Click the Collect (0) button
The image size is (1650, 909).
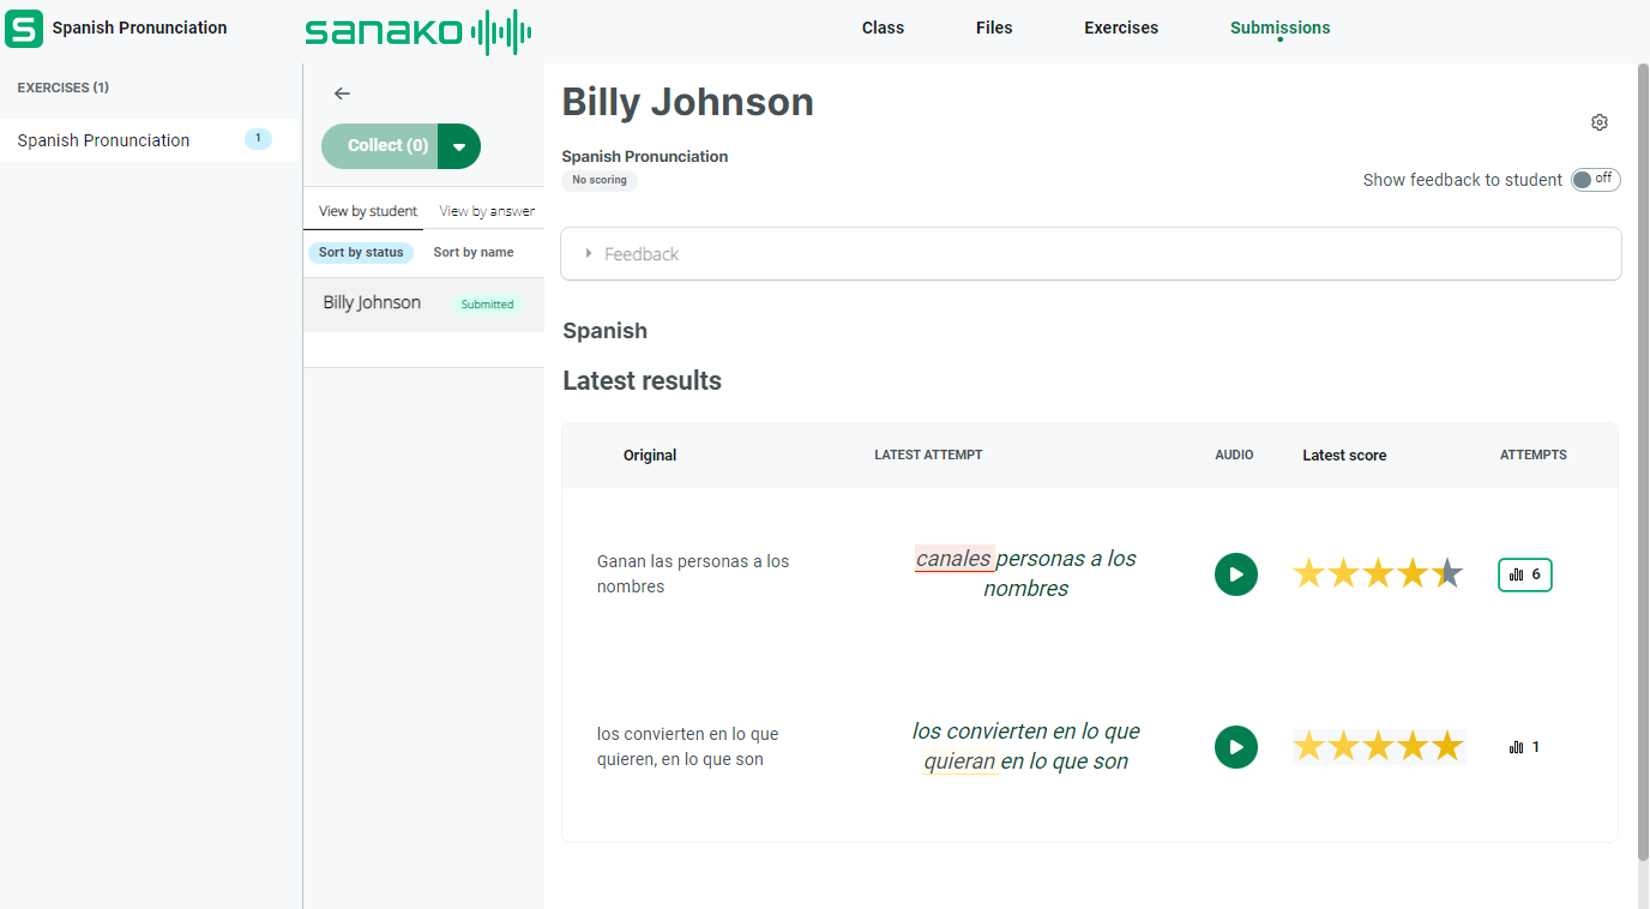coord(386,146)
